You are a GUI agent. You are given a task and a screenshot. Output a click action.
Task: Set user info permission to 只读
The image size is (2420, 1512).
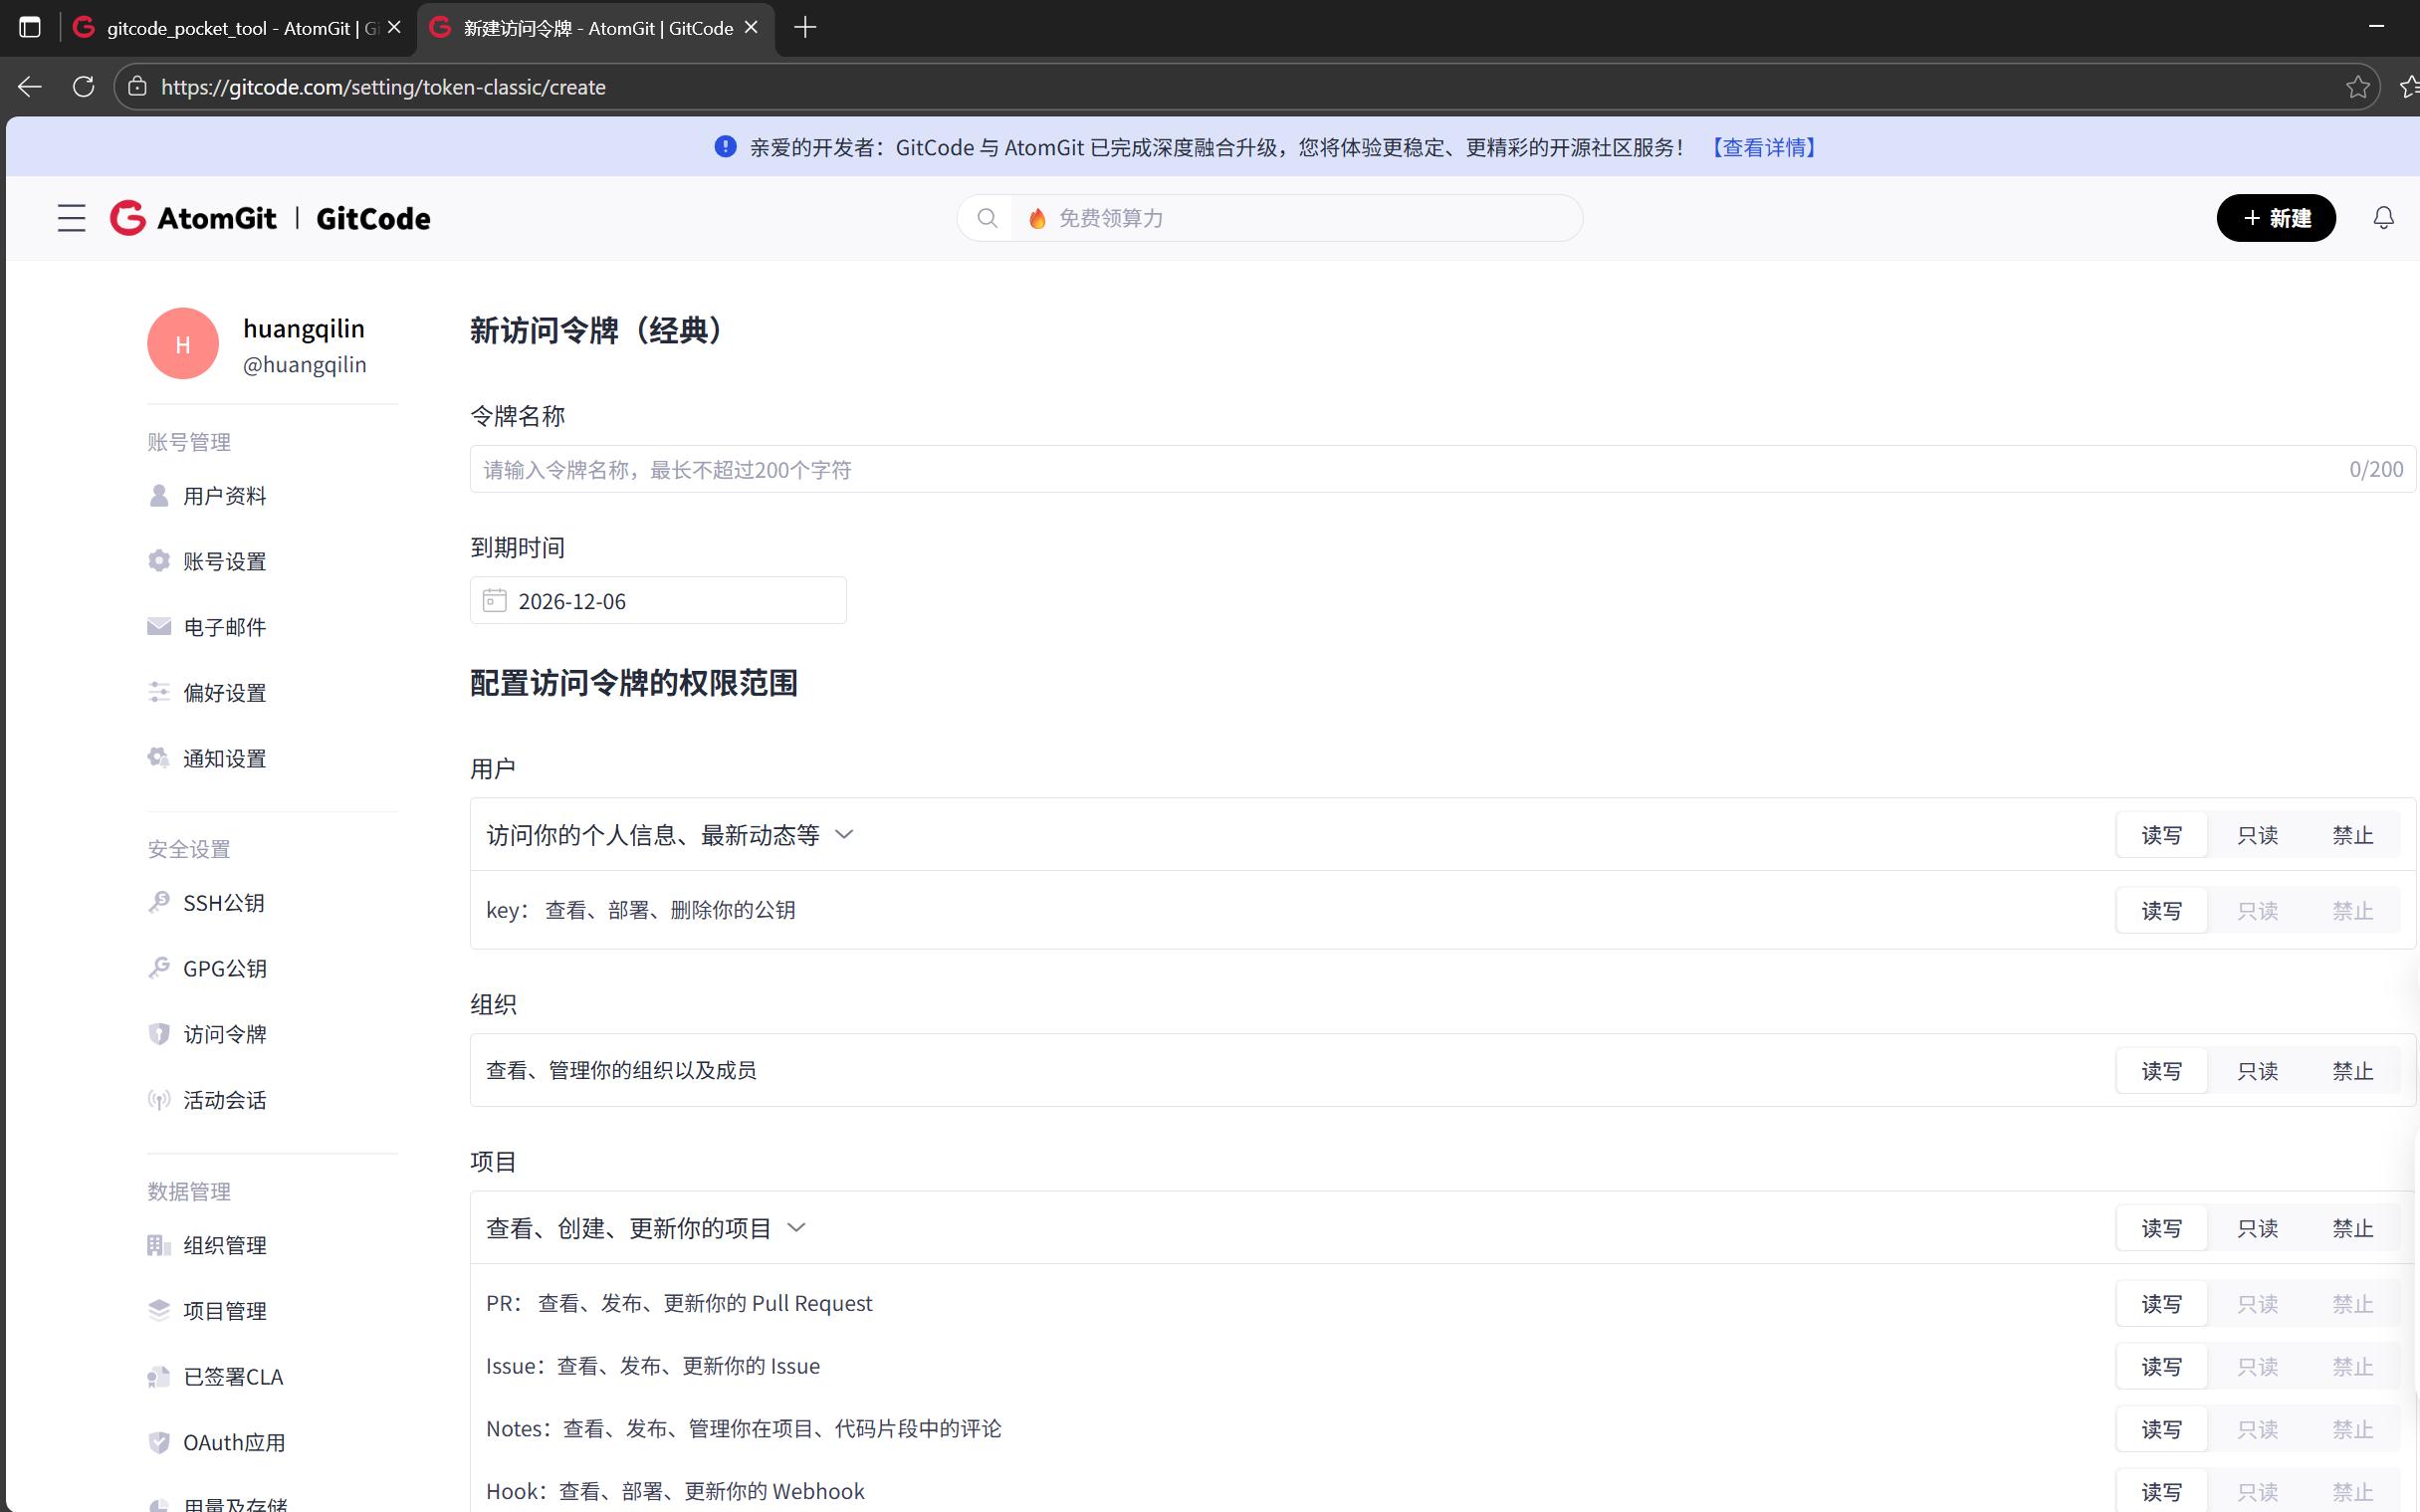2257,835
